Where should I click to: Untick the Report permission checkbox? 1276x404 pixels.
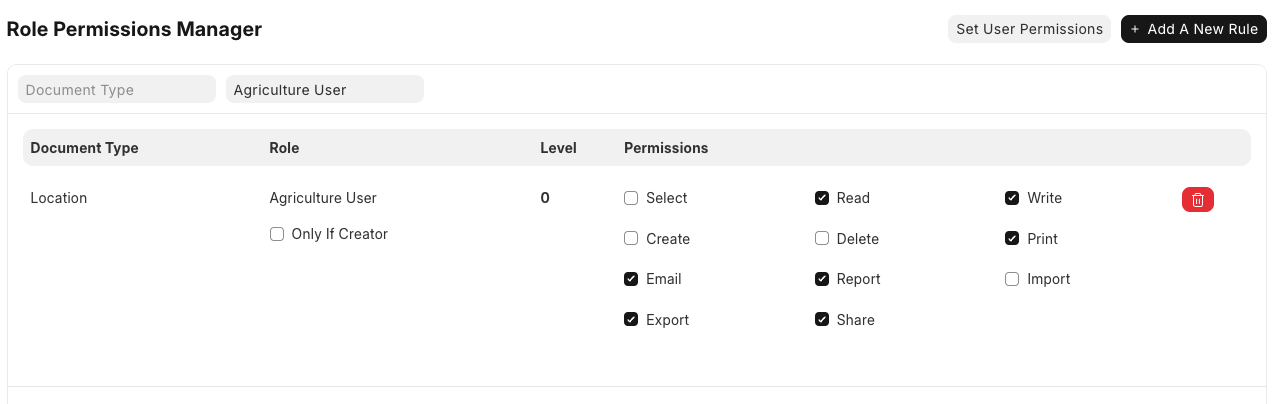click(822, 279)
